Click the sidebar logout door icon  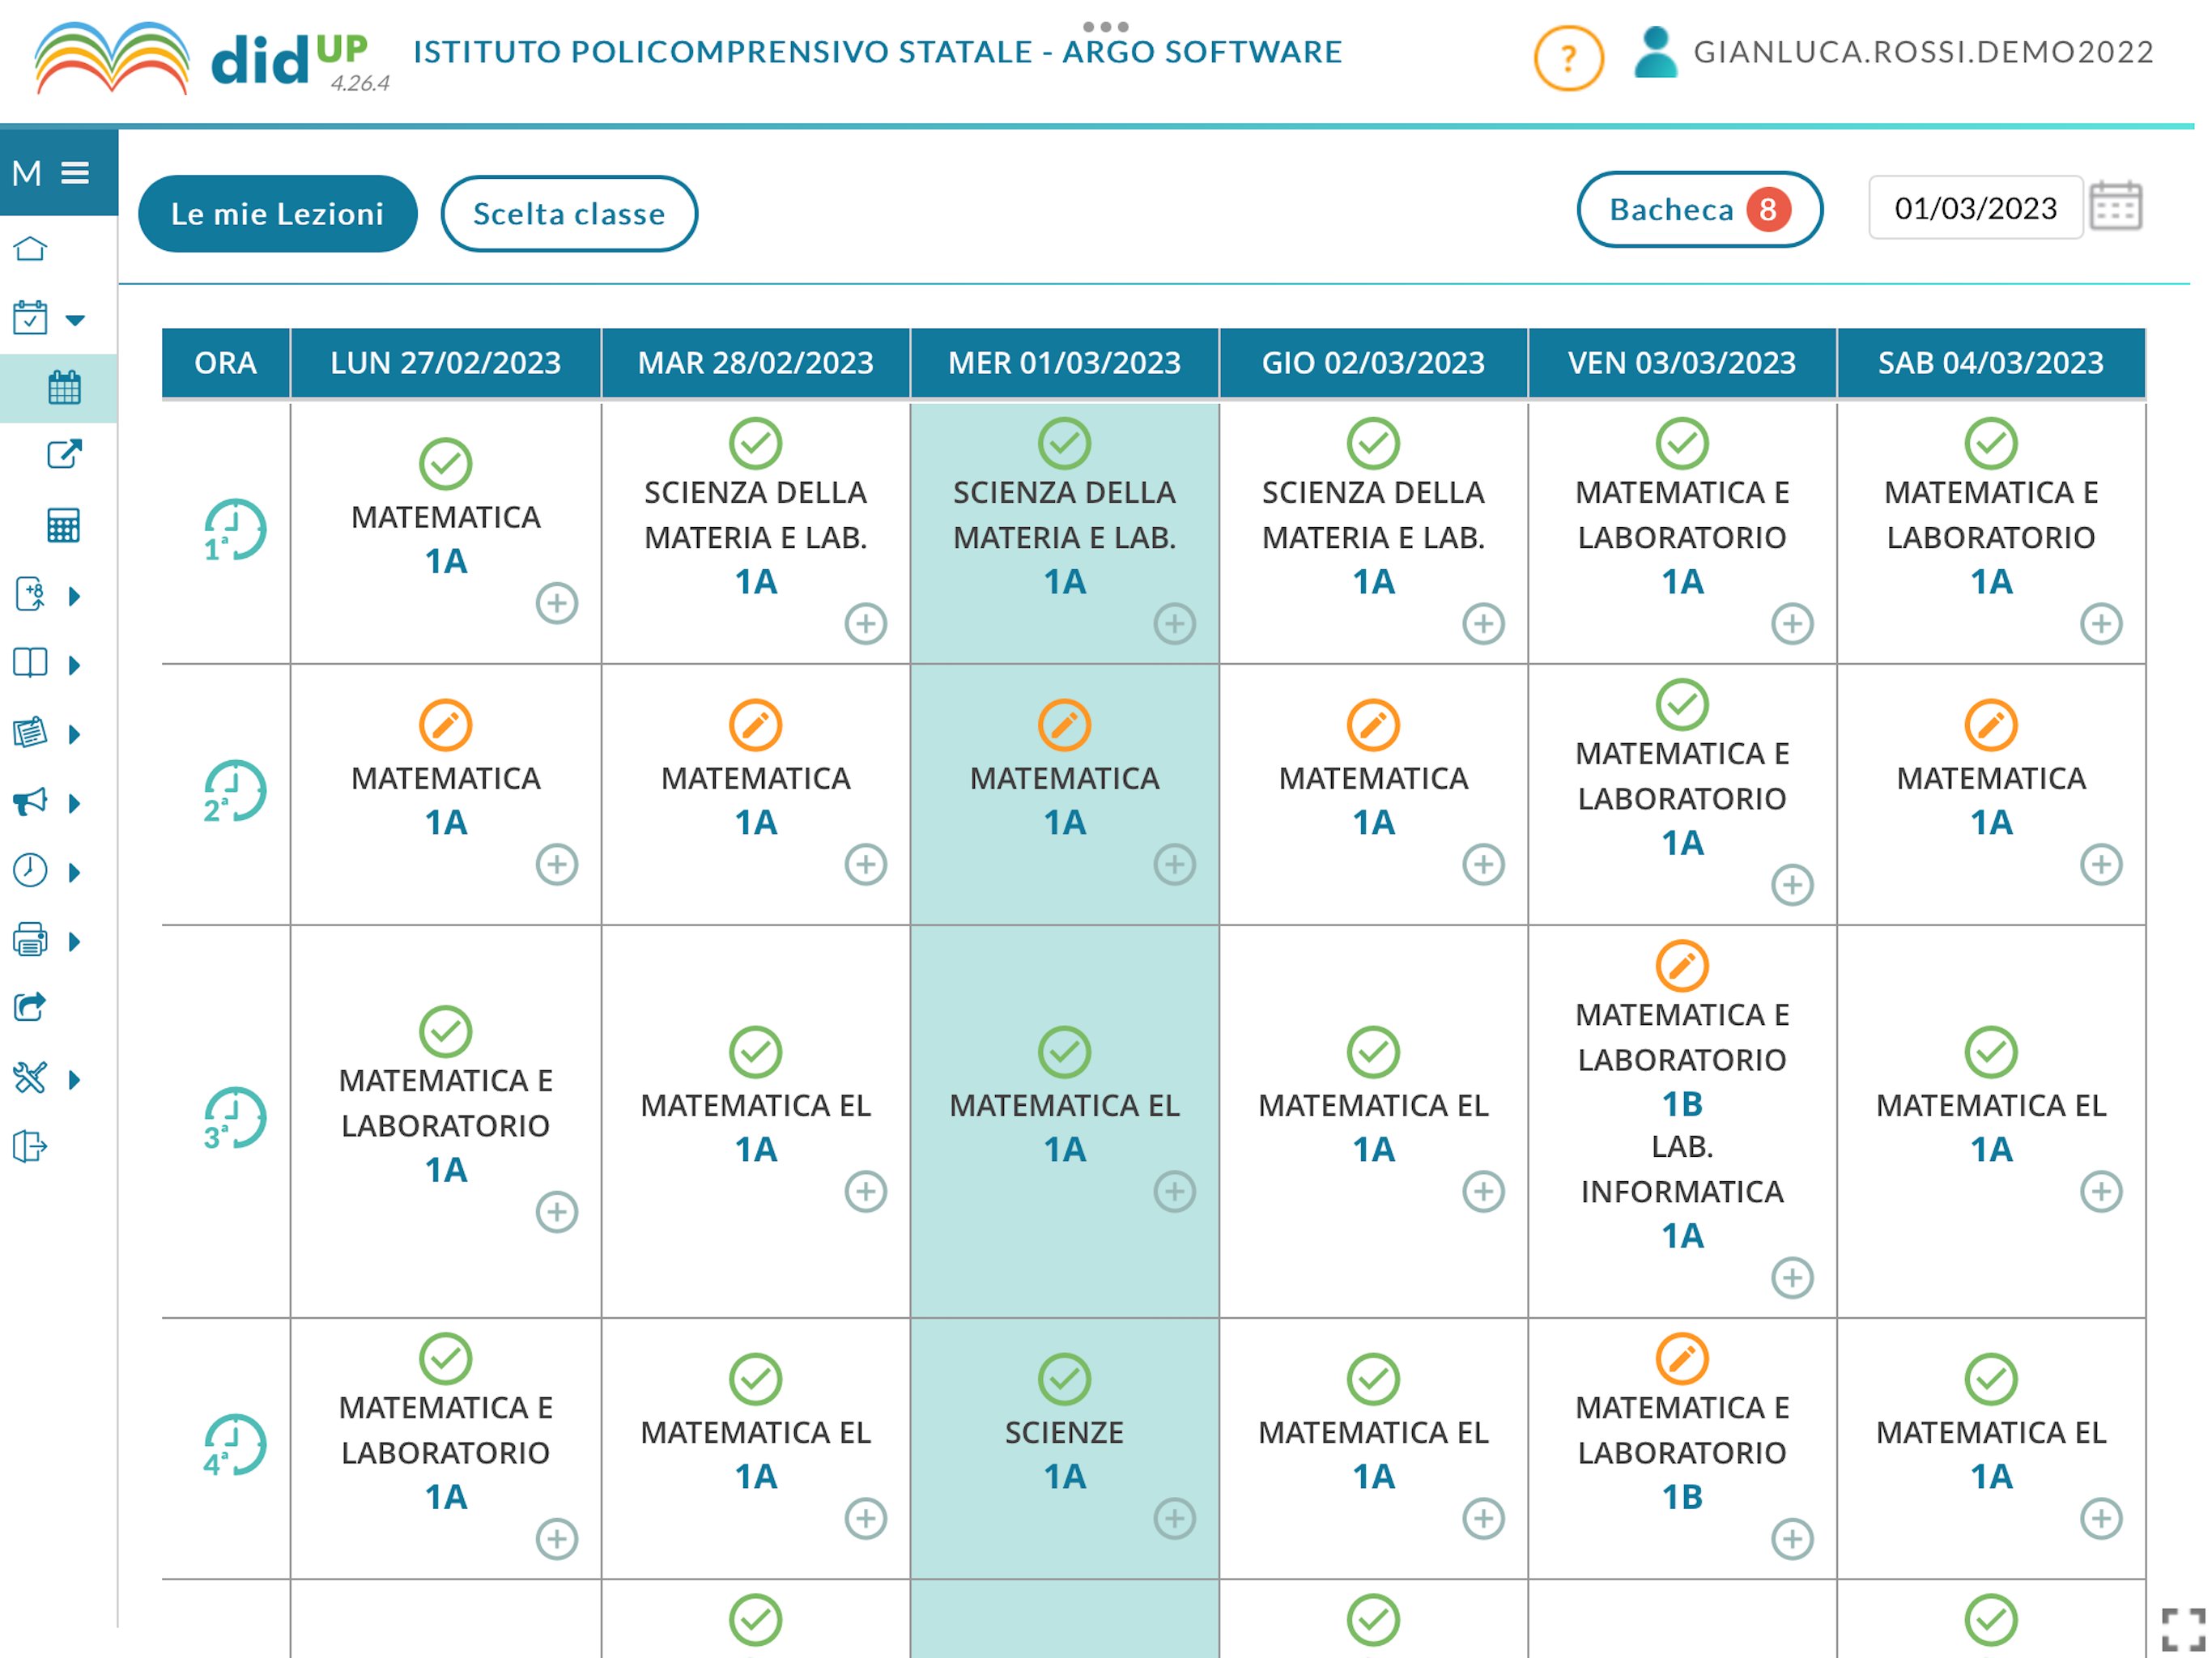(30, 1147)
